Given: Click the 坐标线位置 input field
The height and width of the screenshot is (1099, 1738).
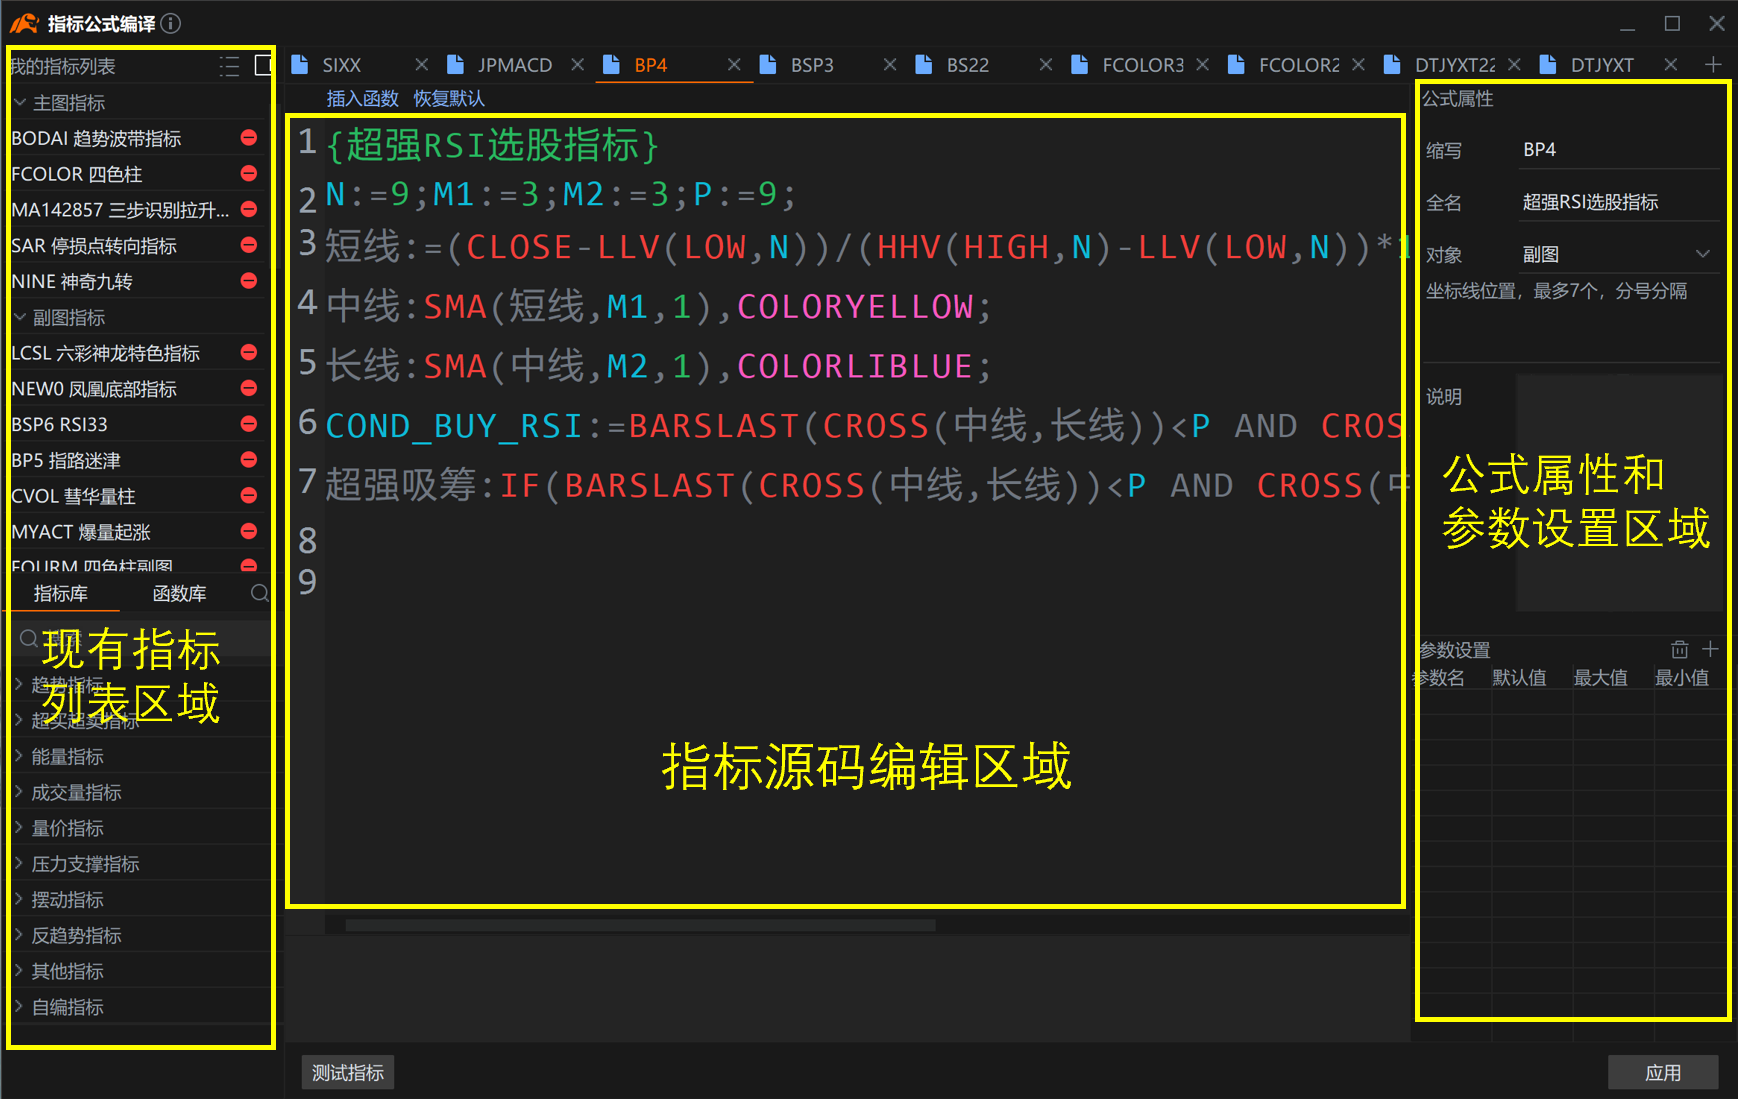Looking at the screenshot, I should click(1570, 335).
